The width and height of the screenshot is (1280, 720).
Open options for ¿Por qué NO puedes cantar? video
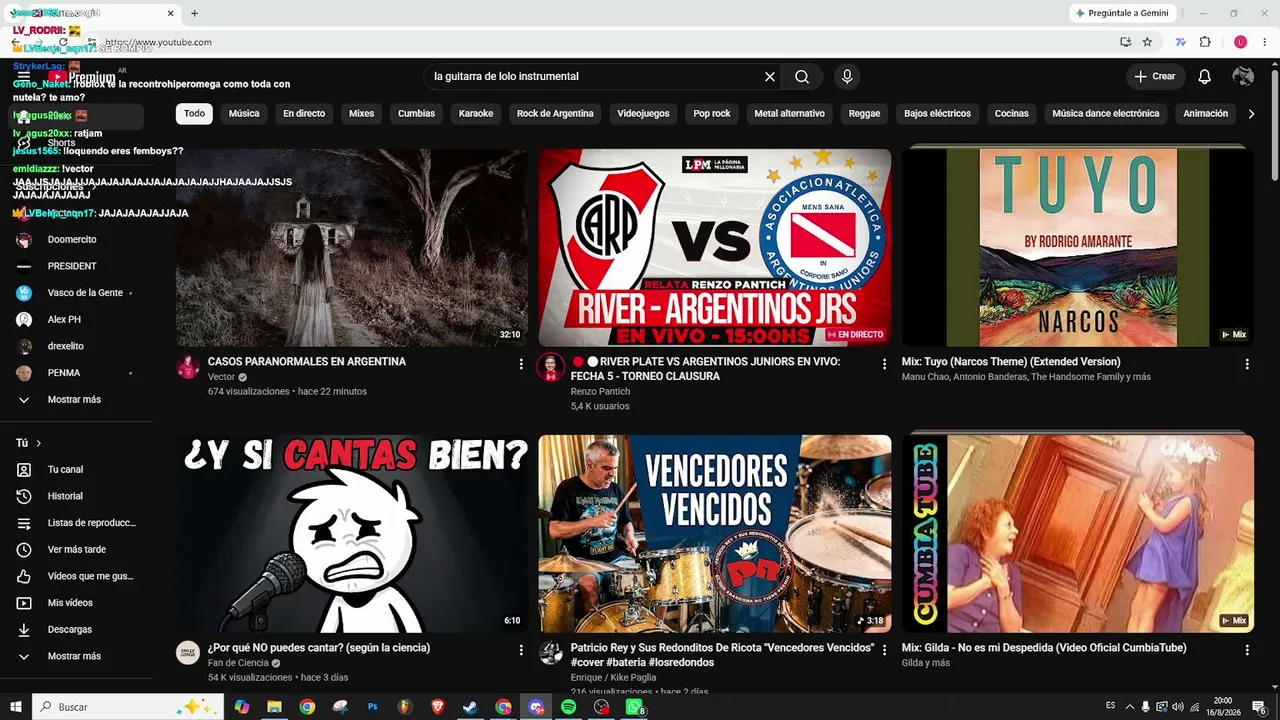coord(521,650)
